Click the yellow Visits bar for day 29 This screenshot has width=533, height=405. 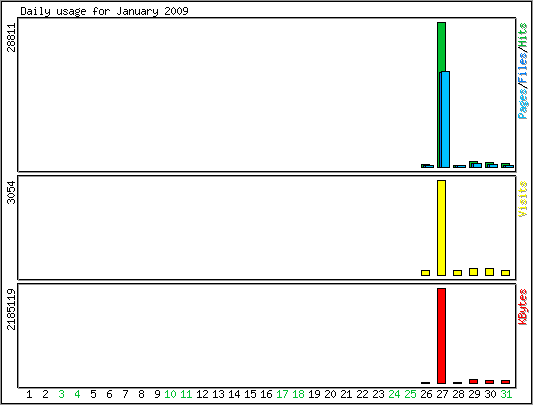[473, 272]
